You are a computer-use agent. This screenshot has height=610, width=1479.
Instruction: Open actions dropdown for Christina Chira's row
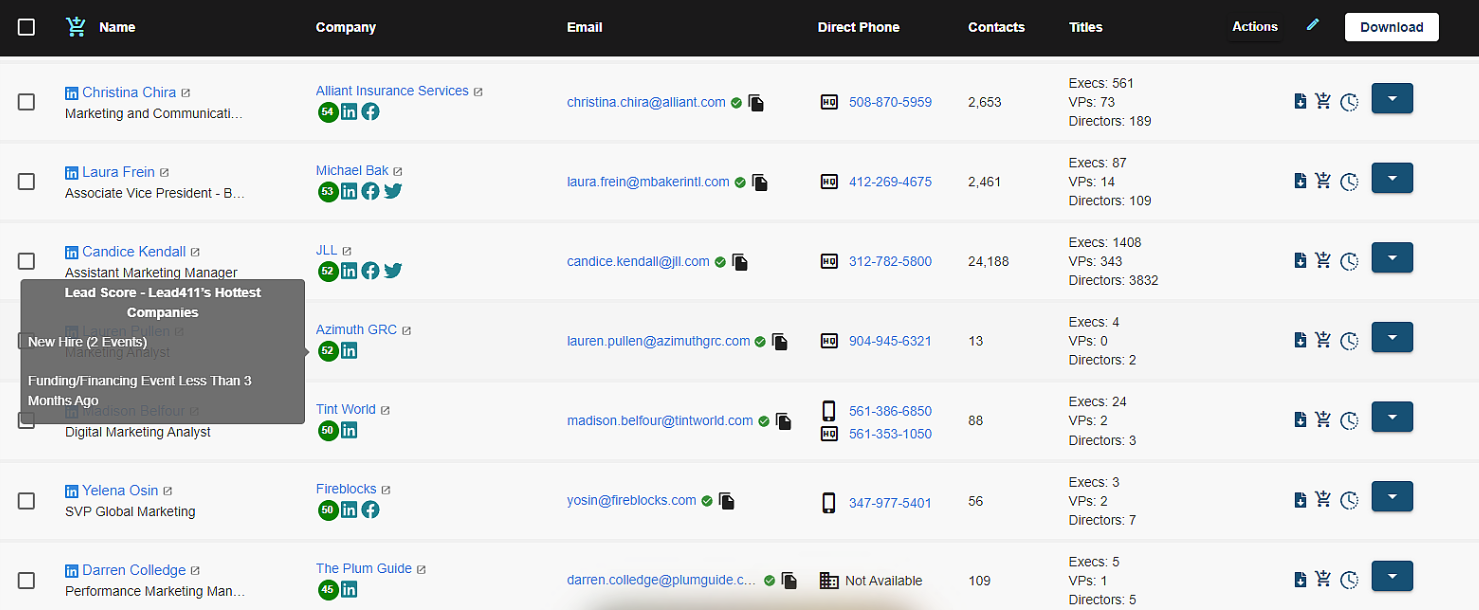(x=1392, y=98)
